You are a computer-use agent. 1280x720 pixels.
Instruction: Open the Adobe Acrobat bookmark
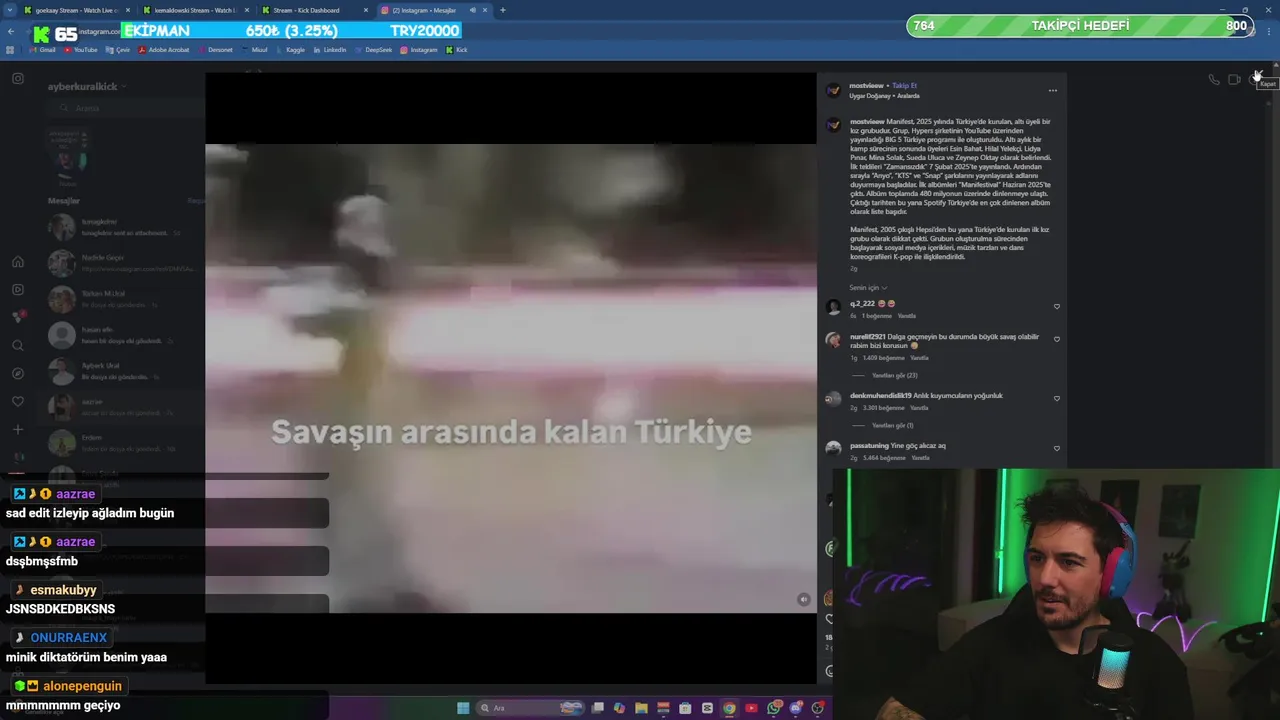[164, 50]
